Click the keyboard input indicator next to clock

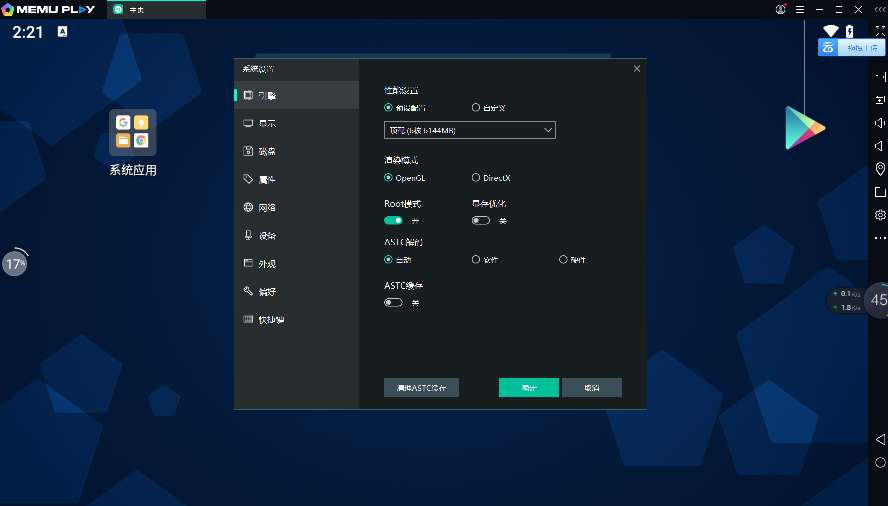[62, 32]
